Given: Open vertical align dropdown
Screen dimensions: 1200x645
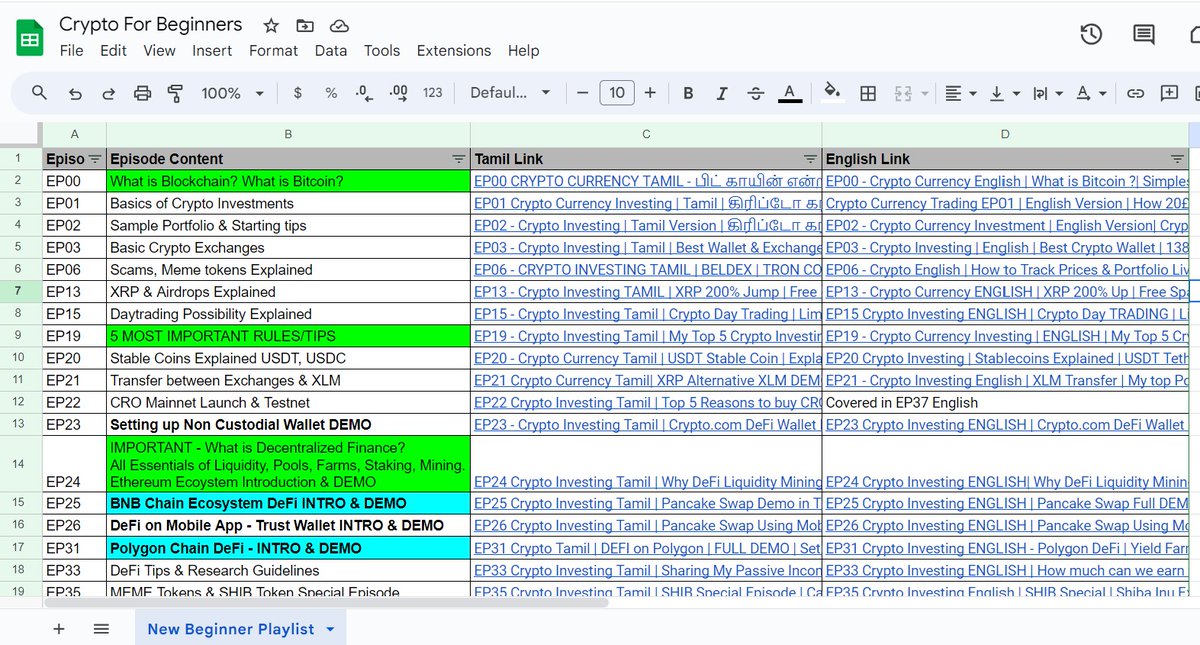Looking at the screenshot, I should coord(1003,93).
